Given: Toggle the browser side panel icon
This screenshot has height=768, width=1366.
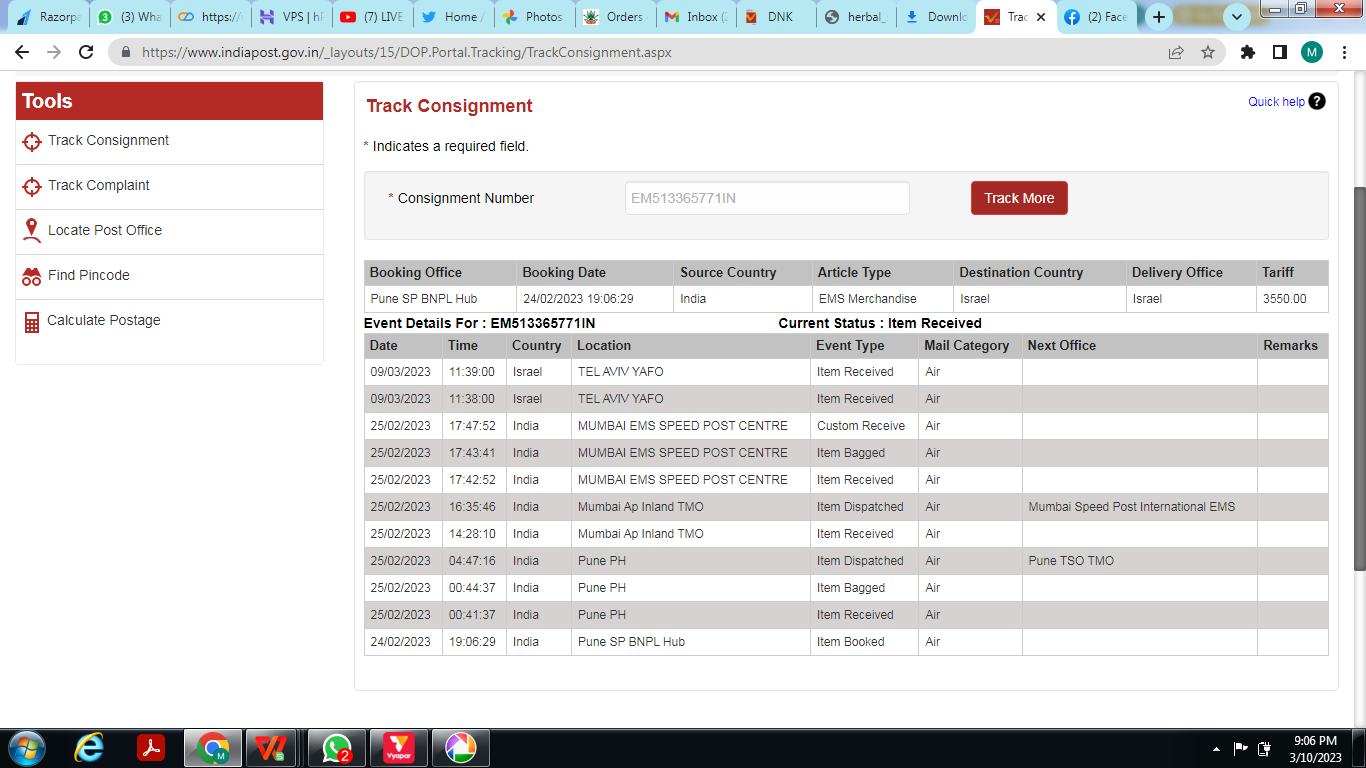Looking at the screenshot, I should (1279, 52).
